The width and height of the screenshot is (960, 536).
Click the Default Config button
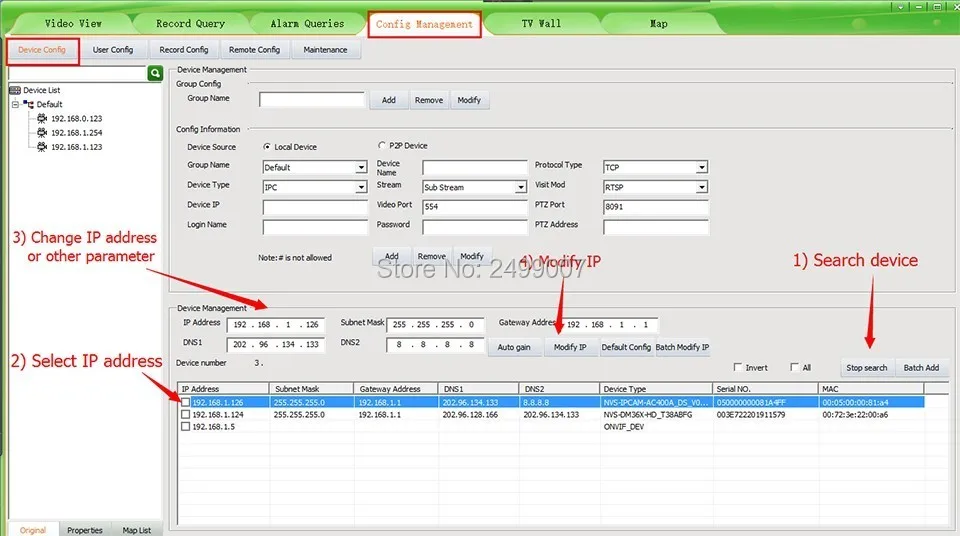point(626,347)
